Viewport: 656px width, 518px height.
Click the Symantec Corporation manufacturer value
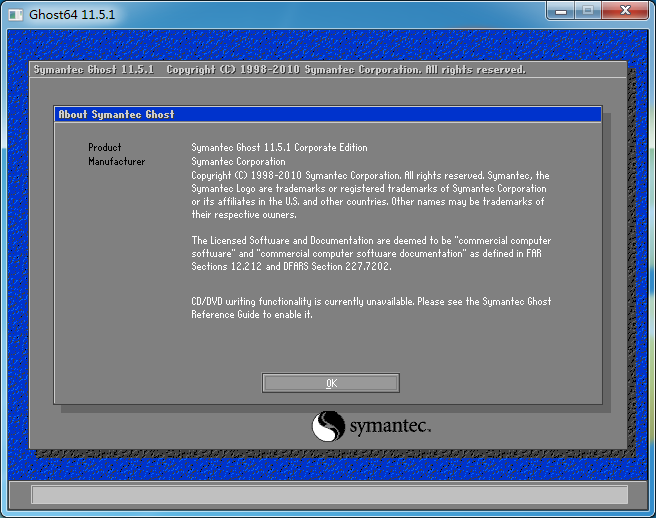point(238,162)
